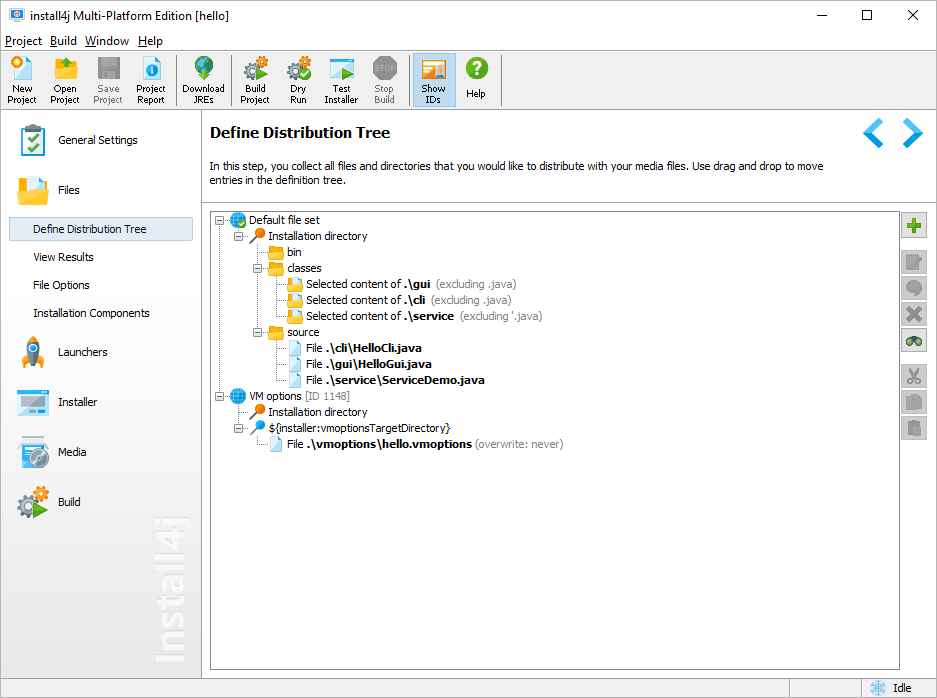
Task: Click the binoculars search icon
Action: pyautogui.click(x=913, y=341)
